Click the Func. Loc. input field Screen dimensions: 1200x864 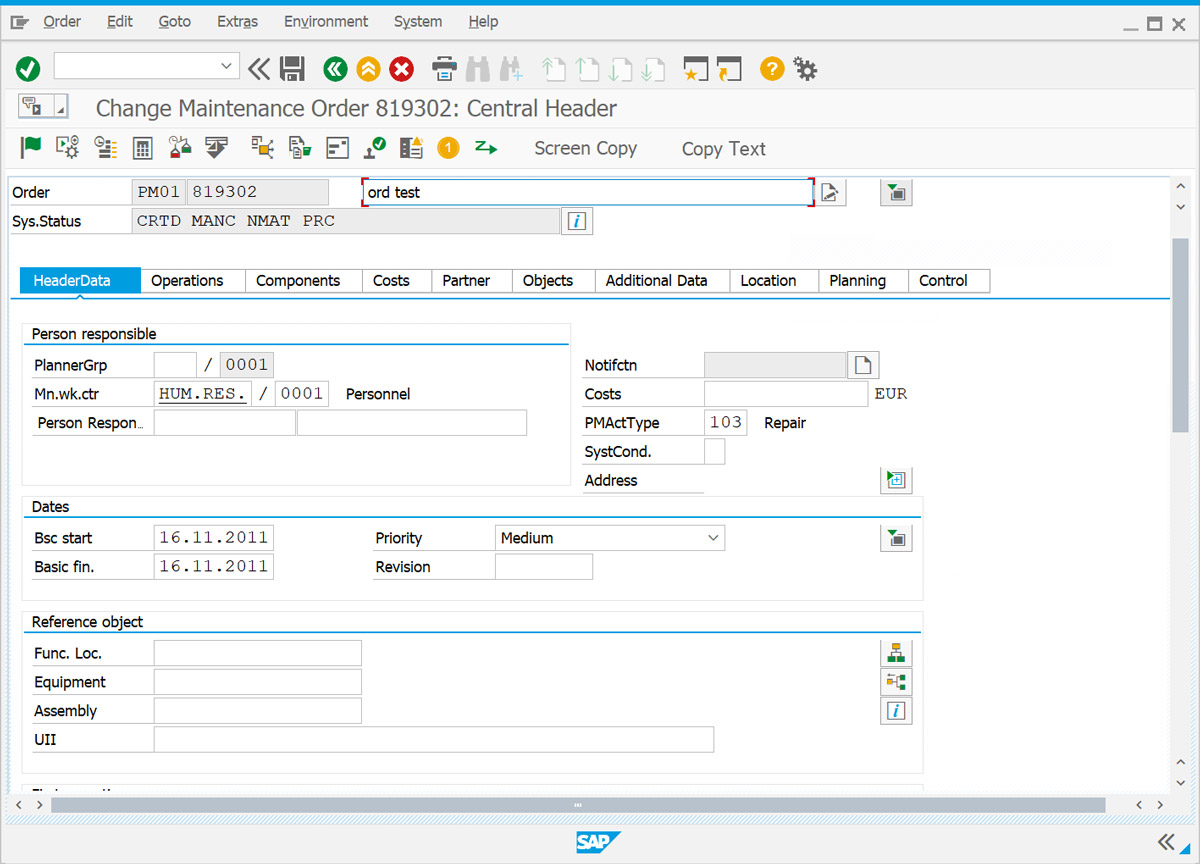point(257,653)
